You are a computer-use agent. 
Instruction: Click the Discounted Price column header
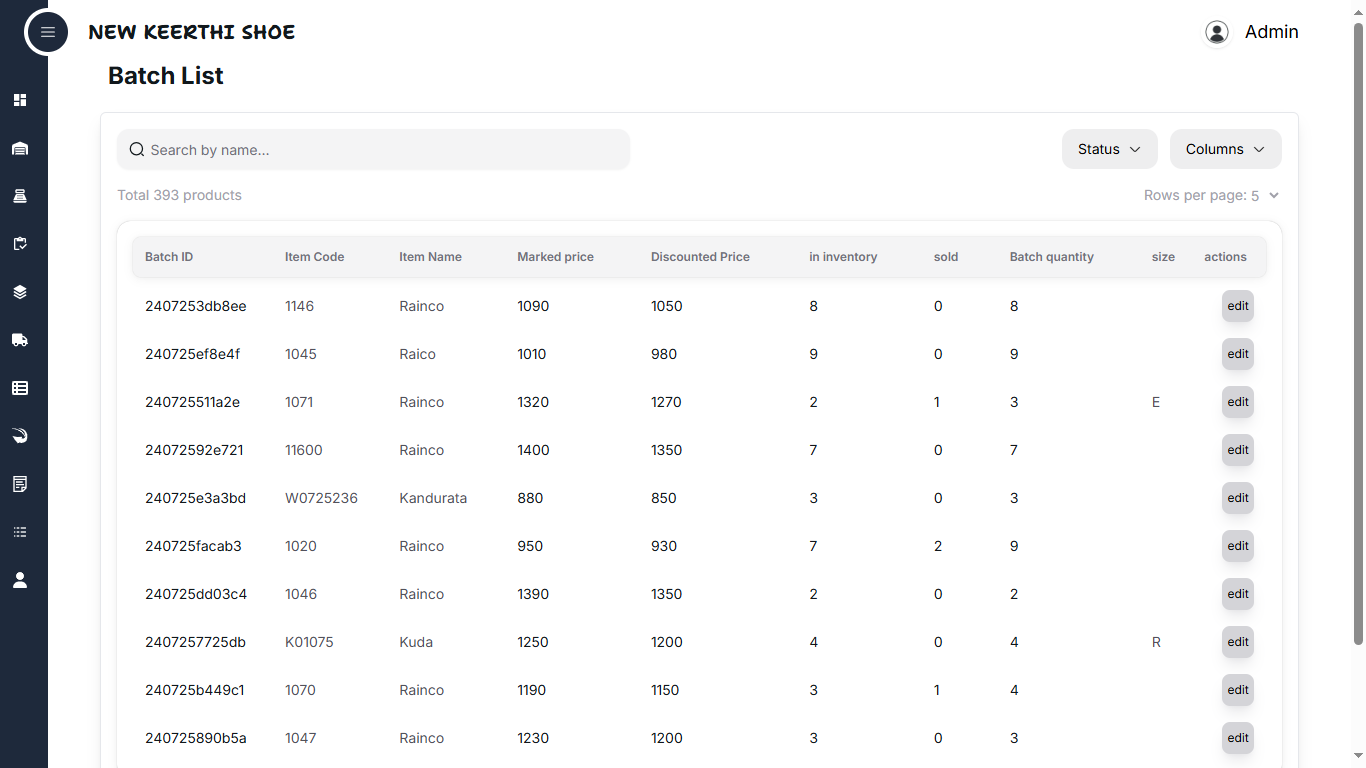coord(700,257)
